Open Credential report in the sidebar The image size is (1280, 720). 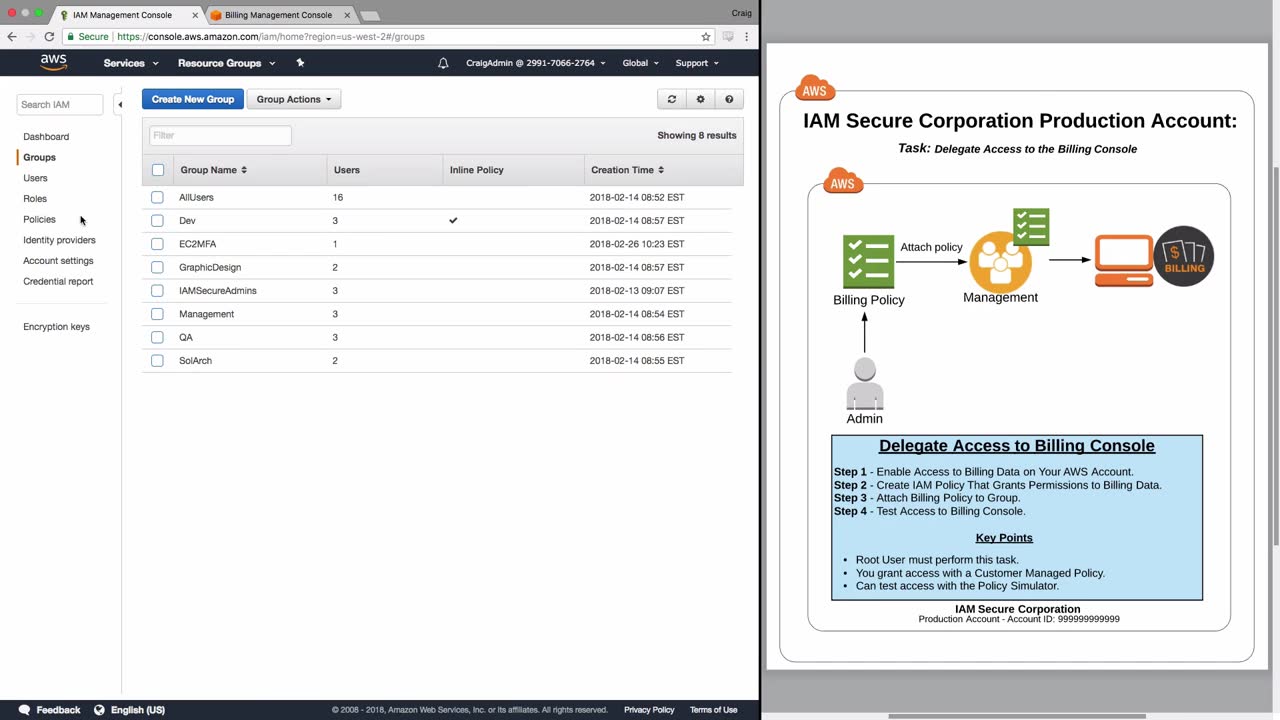tap(58, 281)
